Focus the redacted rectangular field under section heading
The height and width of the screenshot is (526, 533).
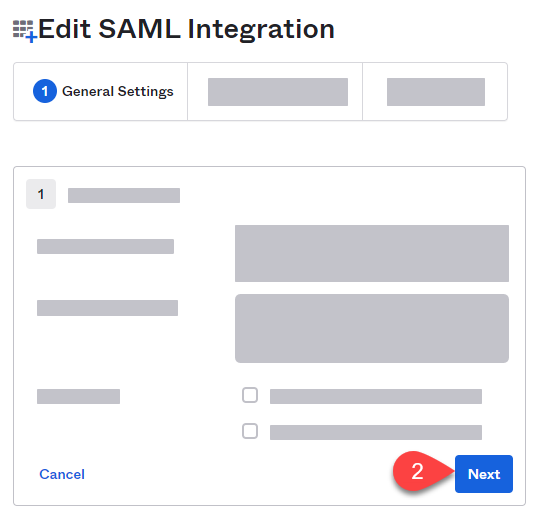372,253
